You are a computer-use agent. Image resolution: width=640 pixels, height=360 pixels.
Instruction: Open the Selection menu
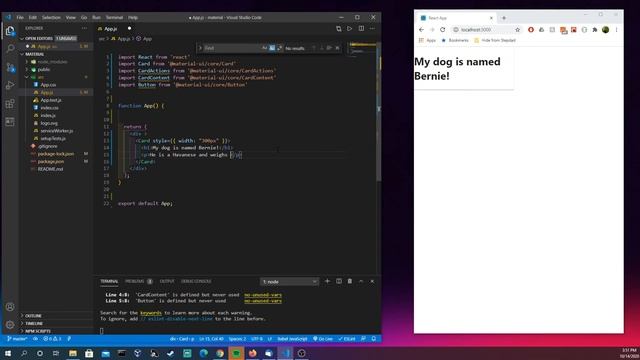coord(51,18)
